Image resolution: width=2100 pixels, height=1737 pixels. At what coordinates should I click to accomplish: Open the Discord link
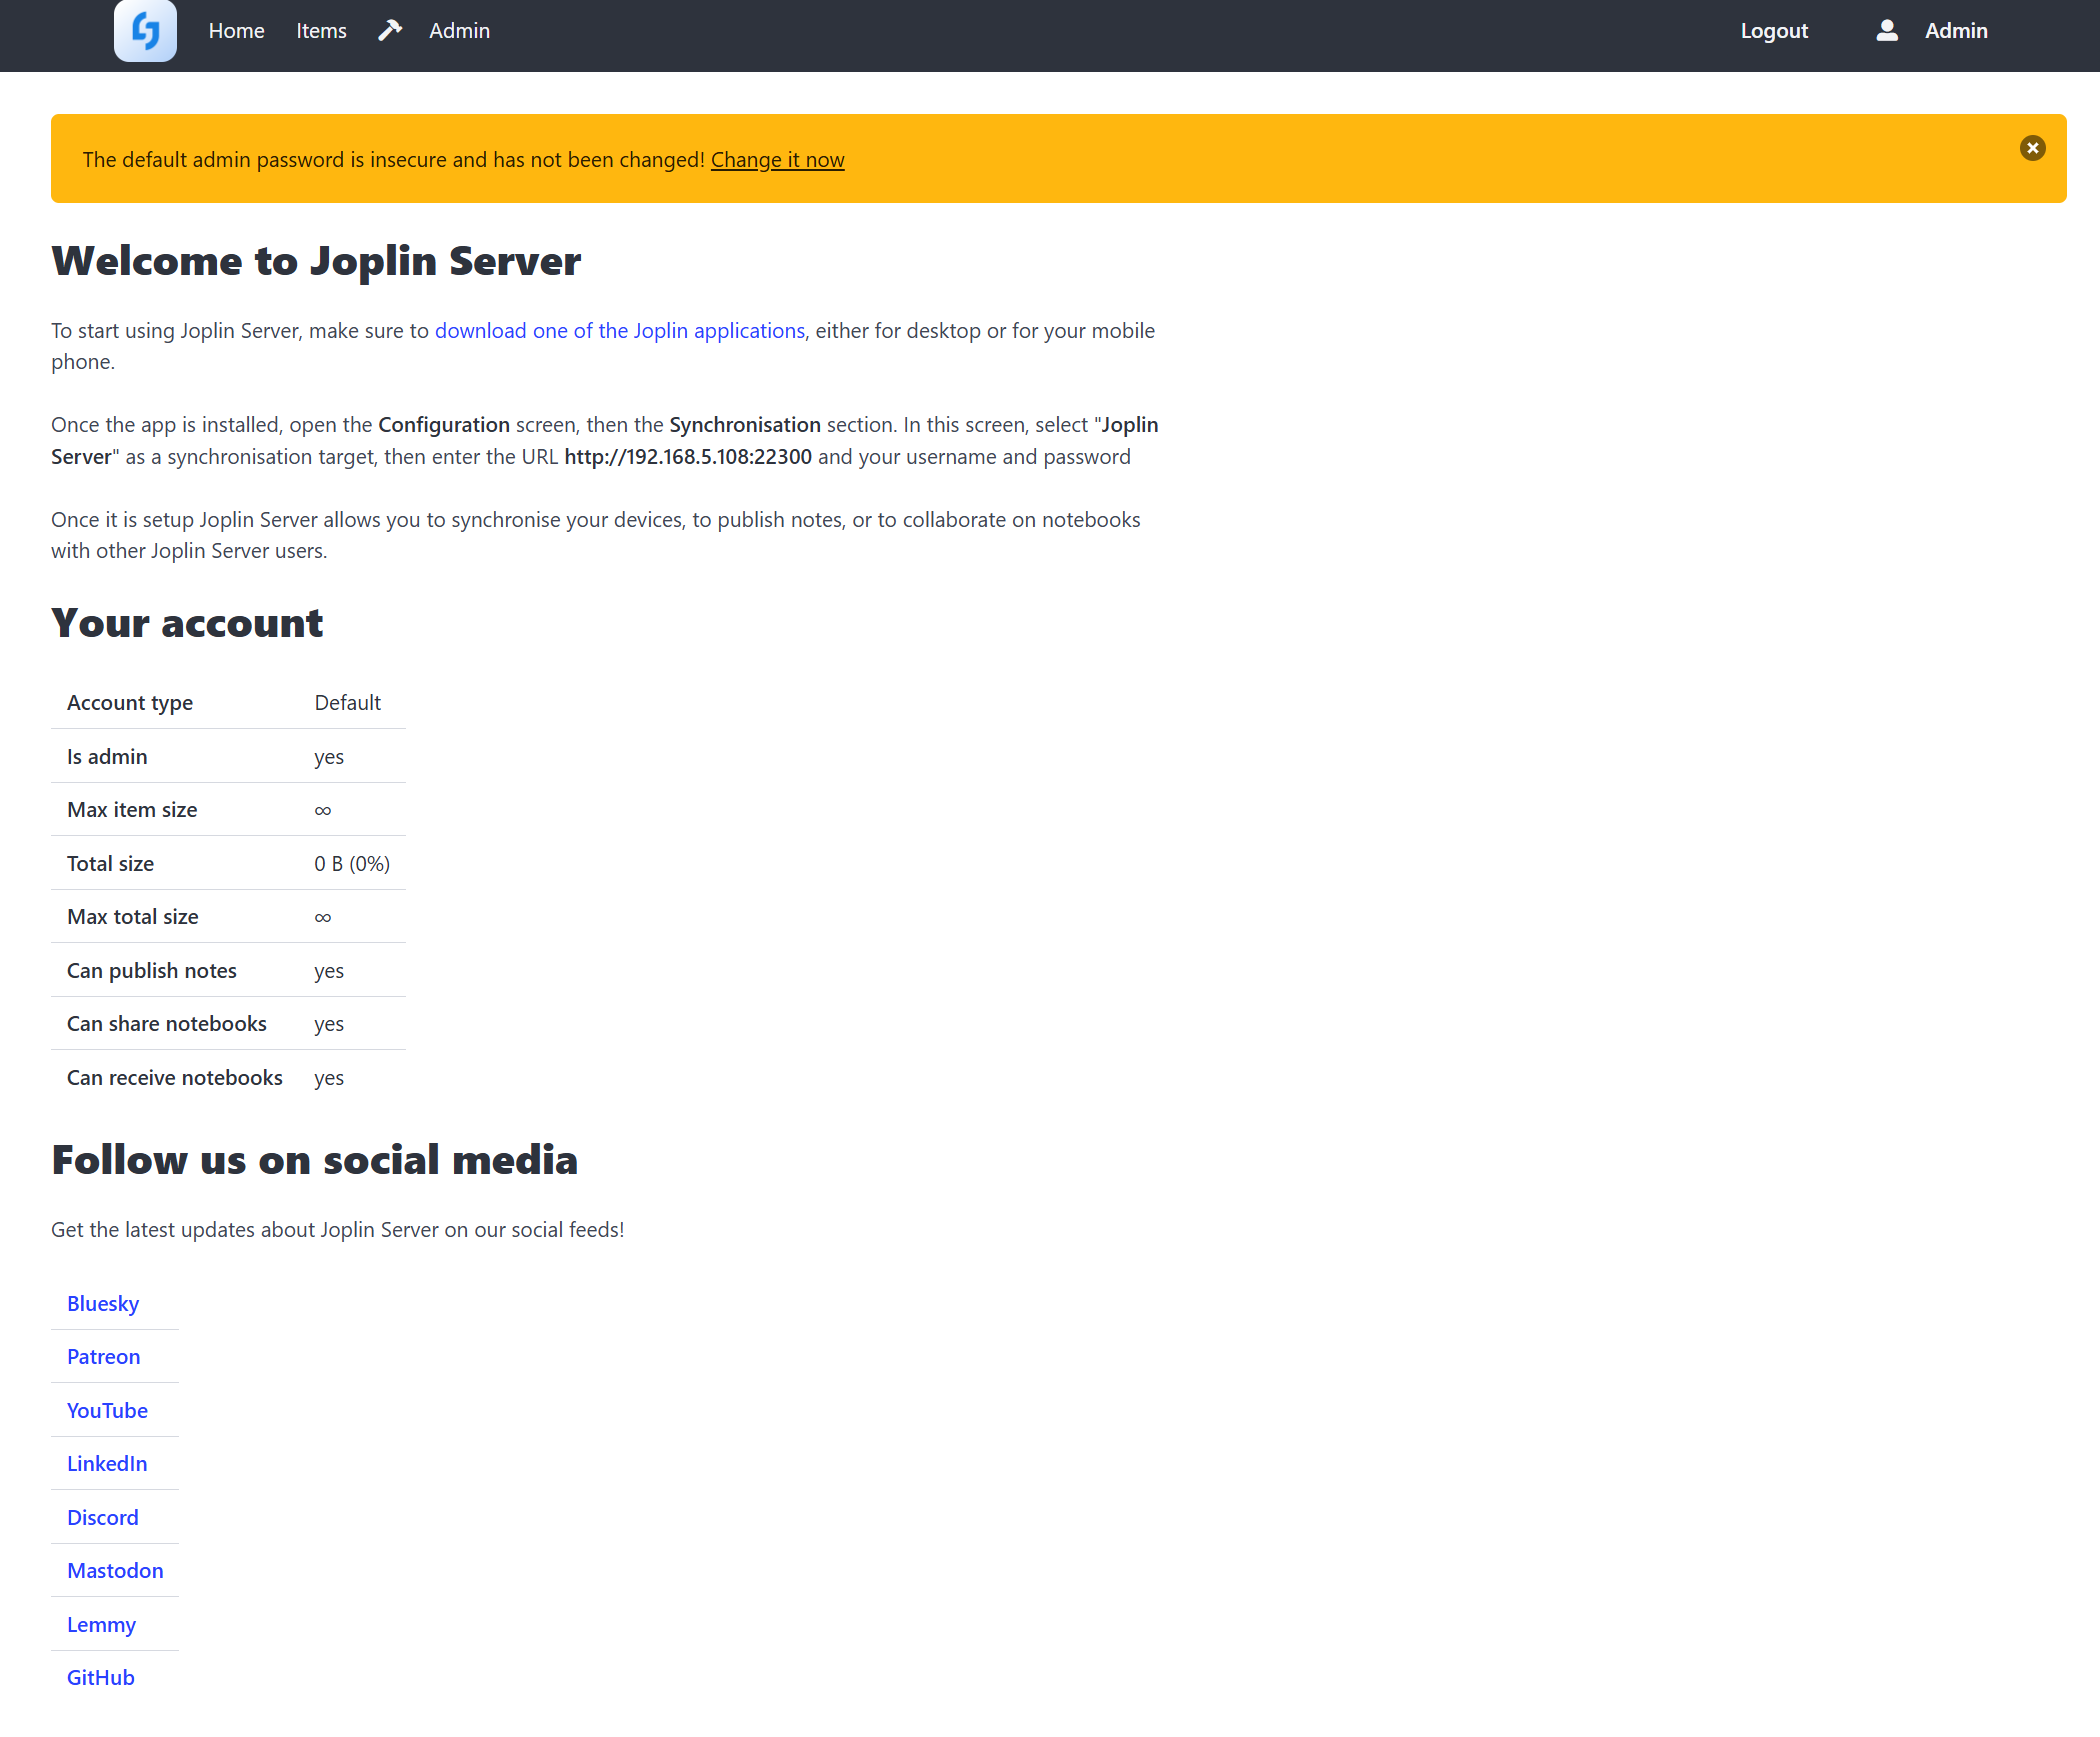pos(102,1517)
